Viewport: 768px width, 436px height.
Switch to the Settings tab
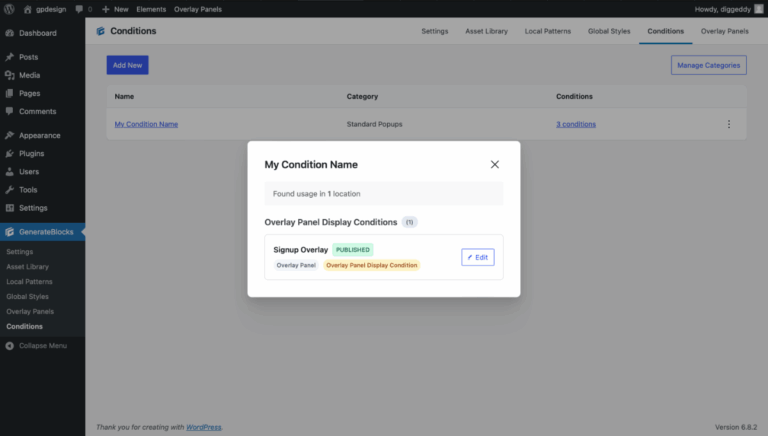pos(434,31)
